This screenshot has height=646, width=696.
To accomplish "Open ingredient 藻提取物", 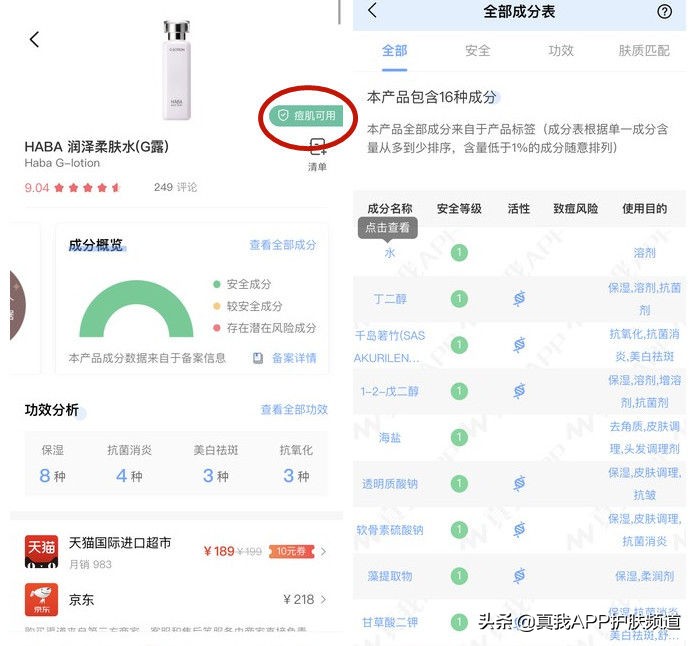I will (390, 576).
